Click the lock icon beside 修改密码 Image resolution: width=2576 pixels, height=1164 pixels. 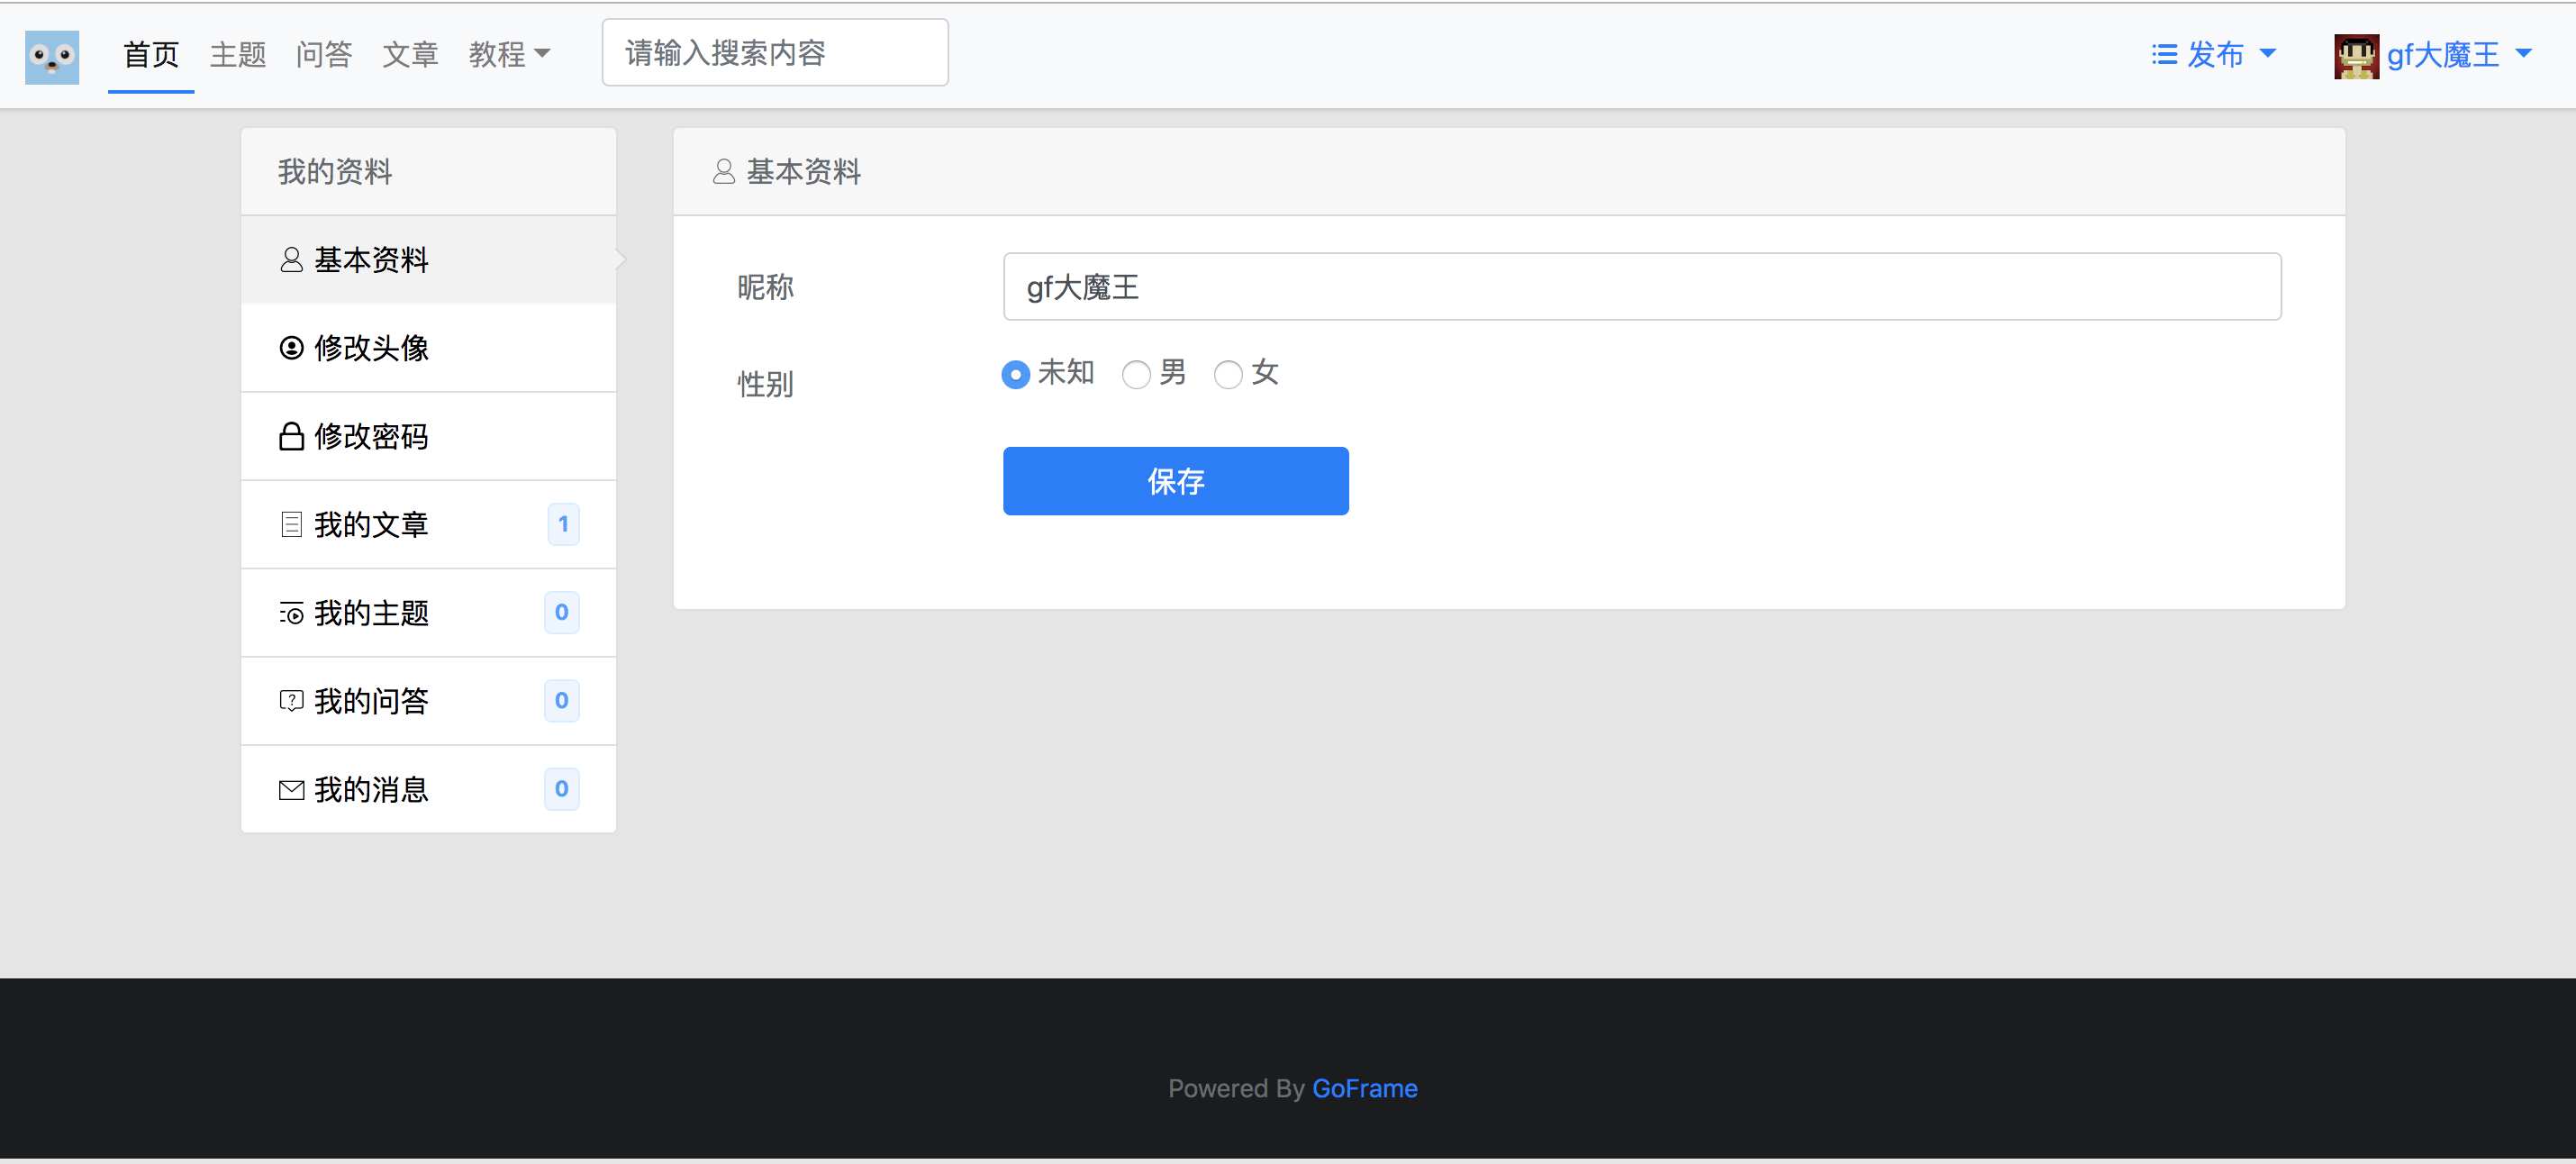coord(291,436)
